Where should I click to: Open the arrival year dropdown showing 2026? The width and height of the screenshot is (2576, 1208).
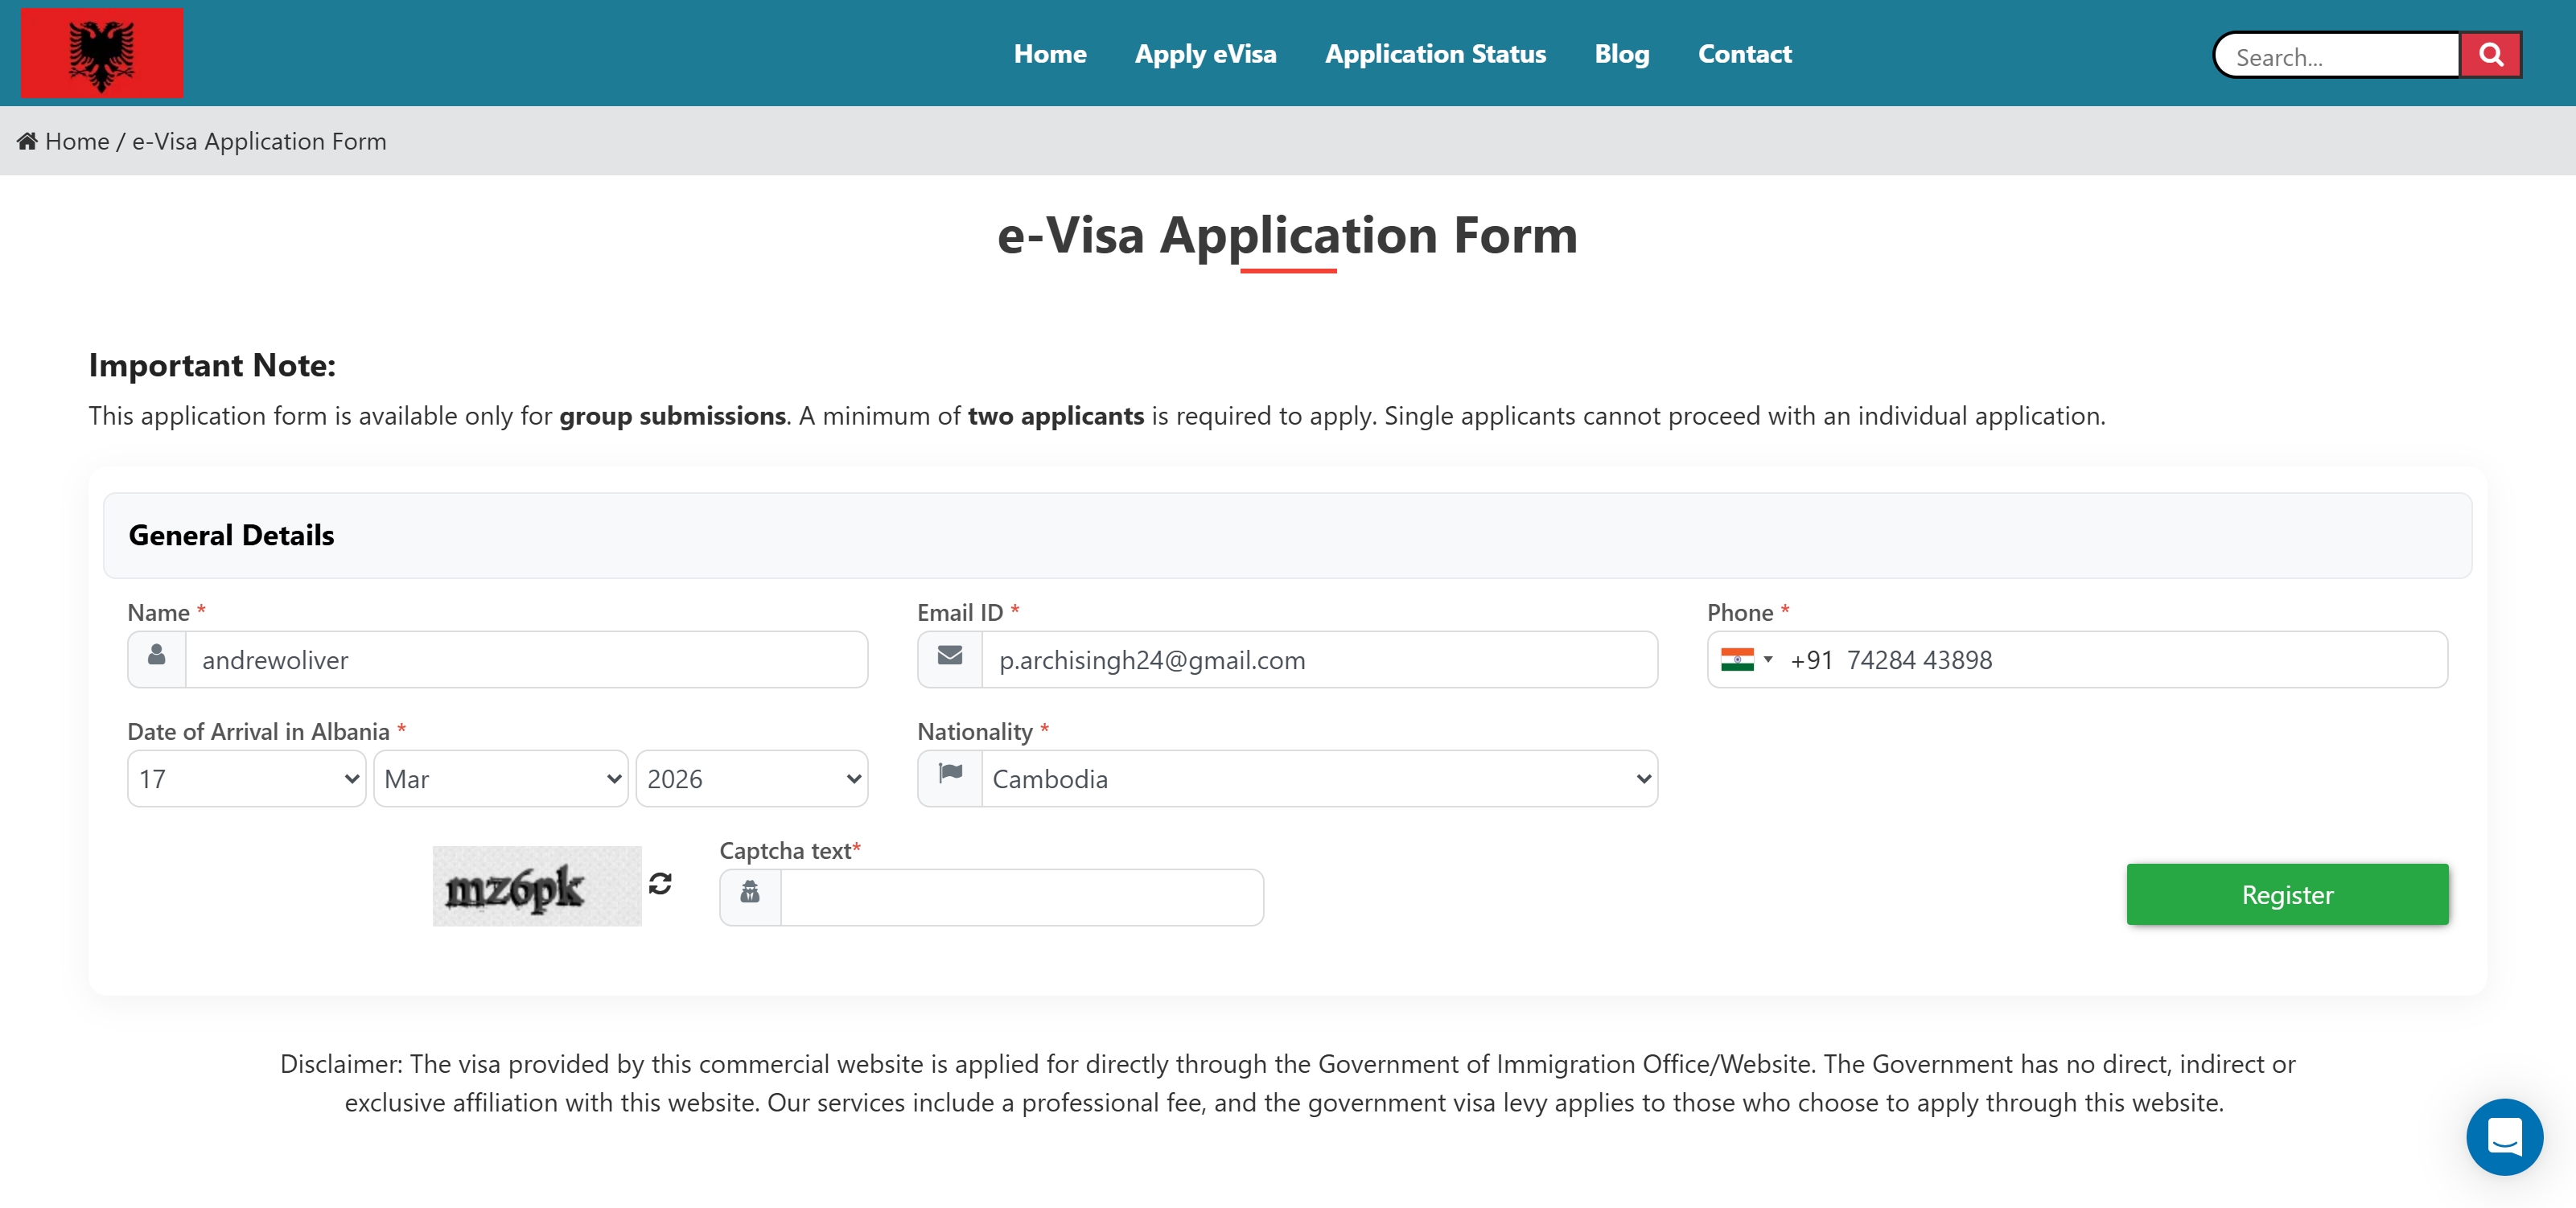coord(752,778)
